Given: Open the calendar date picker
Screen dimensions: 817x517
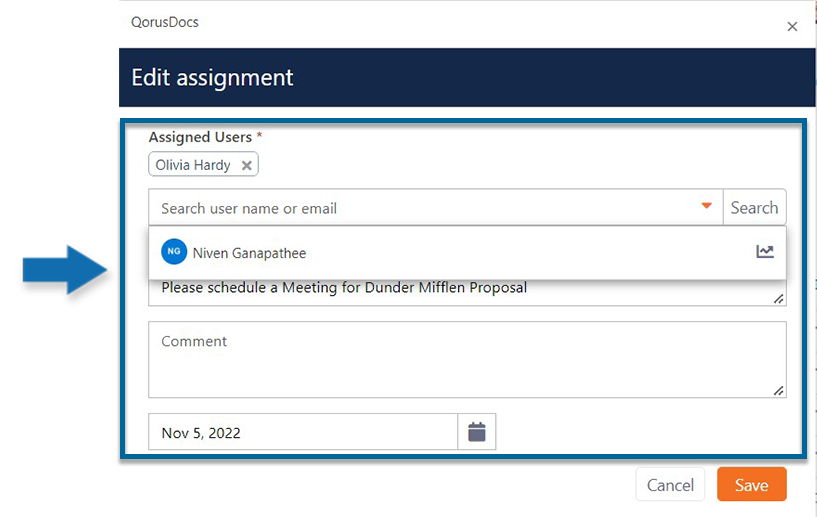Looking at the screenshot, I should [x=477, y=432].
